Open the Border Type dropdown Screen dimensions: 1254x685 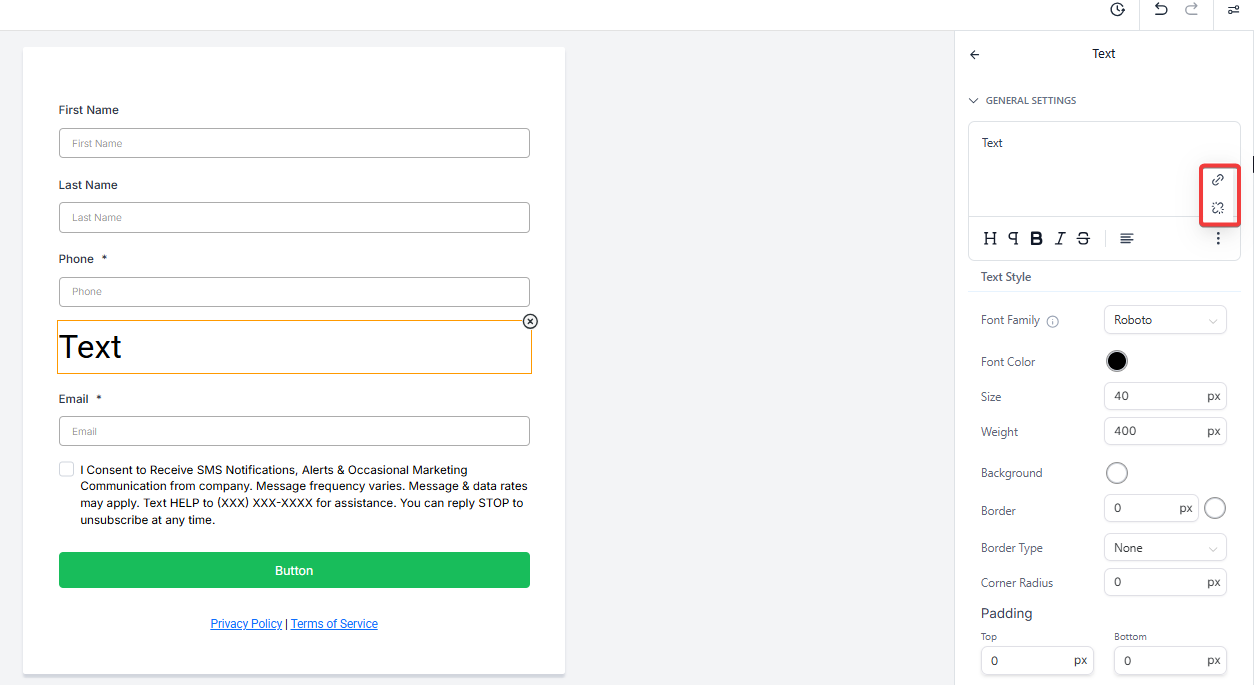point(1164,548)
